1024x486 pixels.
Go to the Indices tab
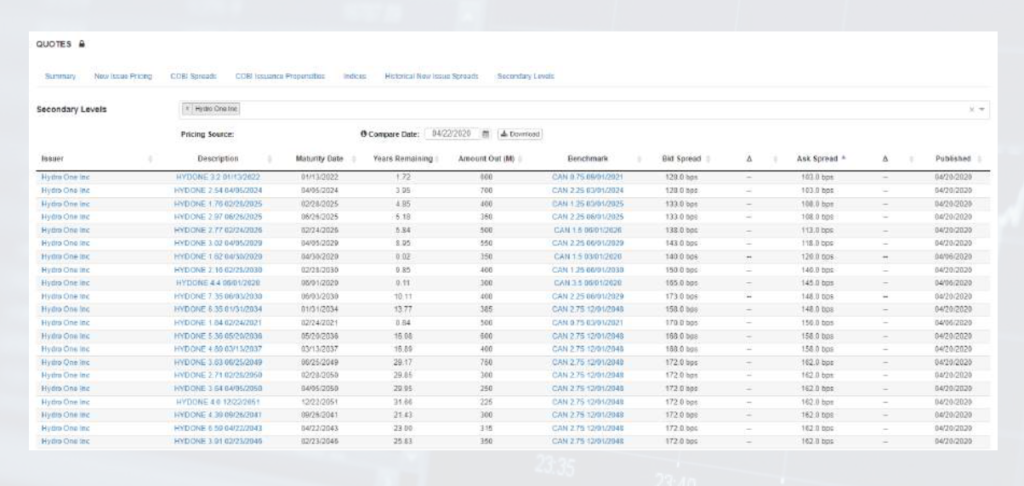[355, 76]
